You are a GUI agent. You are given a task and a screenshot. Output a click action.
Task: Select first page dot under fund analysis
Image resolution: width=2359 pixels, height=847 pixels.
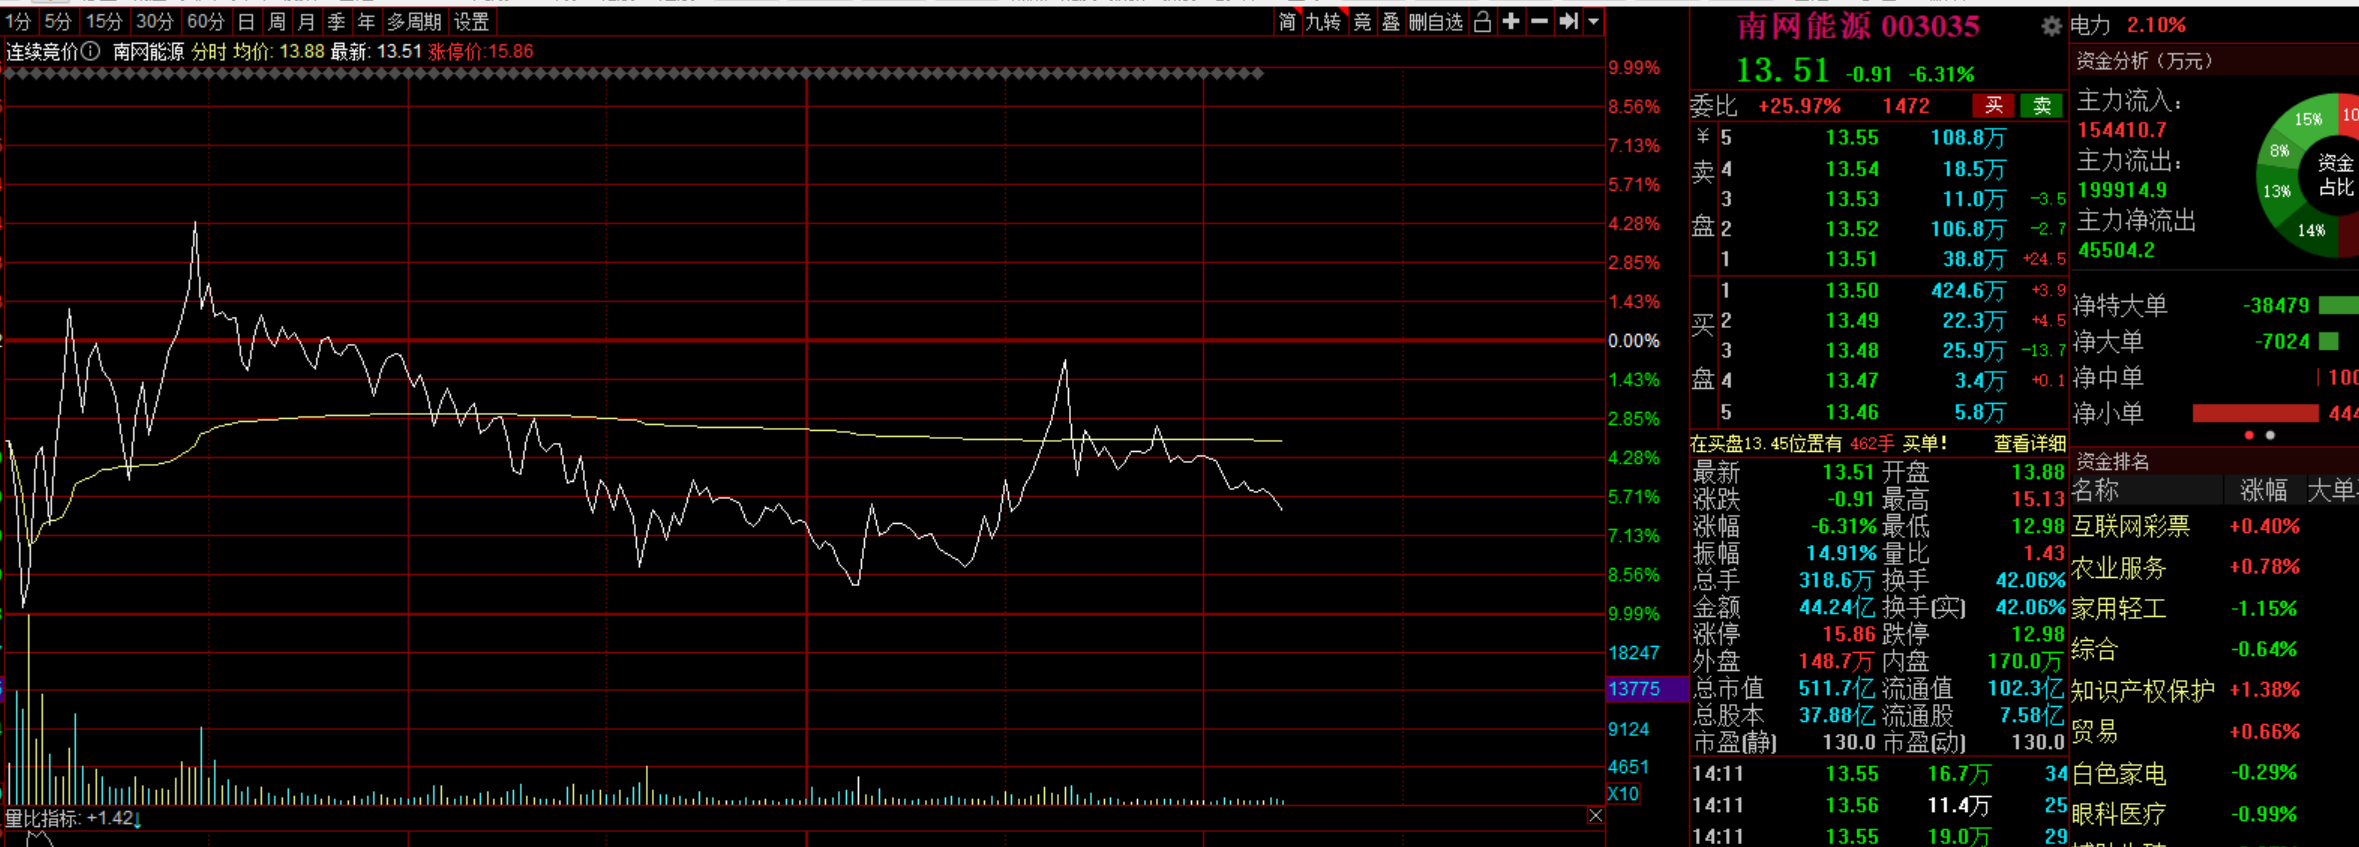[2249, 435]
